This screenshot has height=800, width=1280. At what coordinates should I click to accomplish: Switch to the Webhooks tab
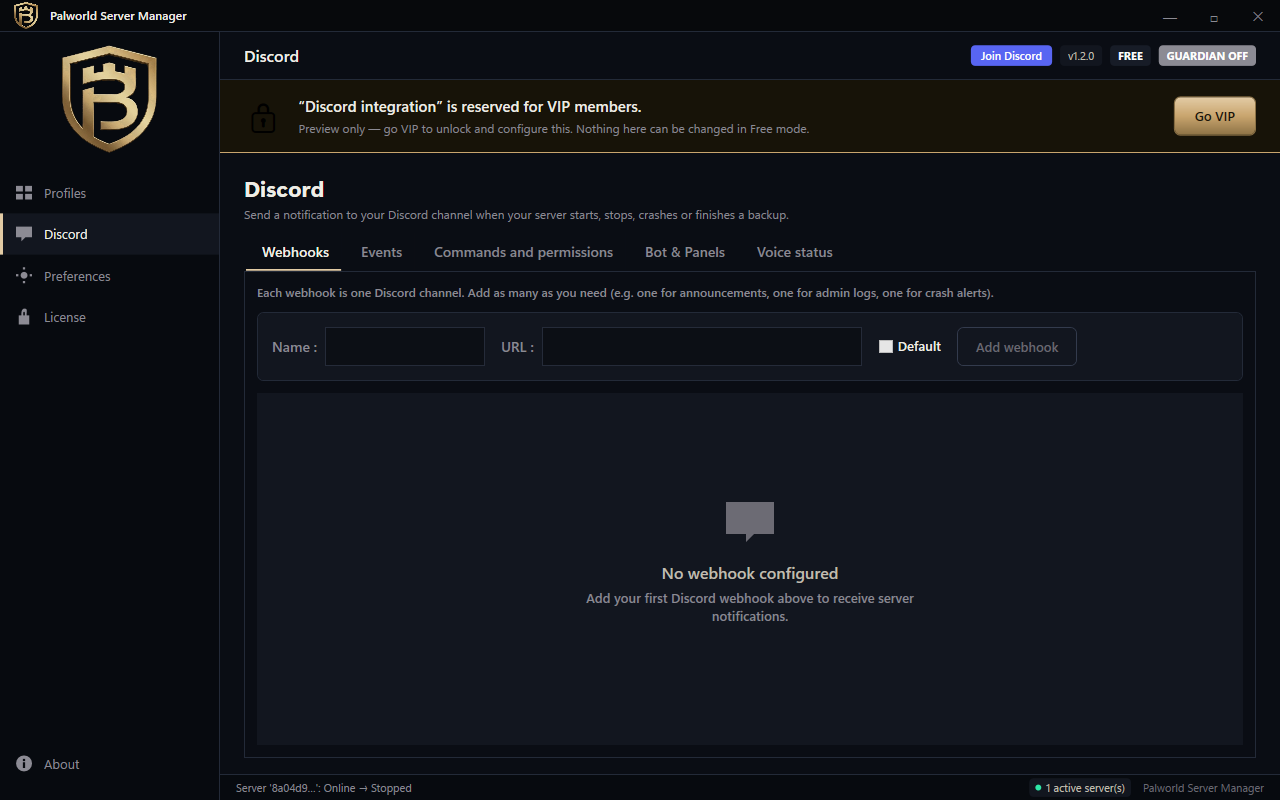(x=295, y=252)
